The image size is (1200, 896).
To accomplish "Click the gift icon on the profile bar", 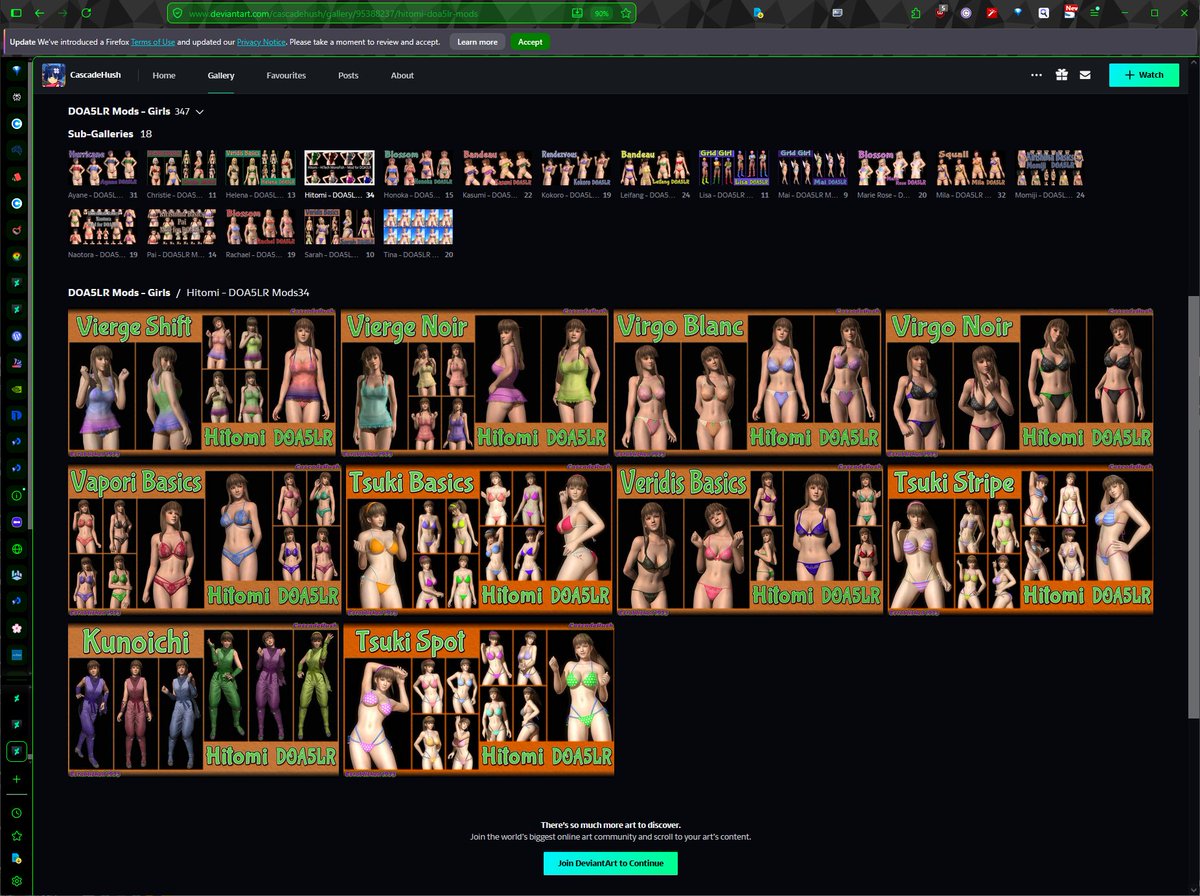I will (x=1061, y=75).
